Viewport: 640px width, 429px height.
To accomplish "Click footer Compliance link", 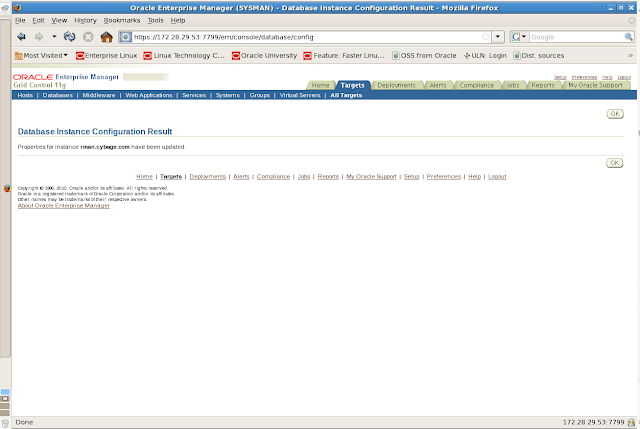I will coord(273,176).
